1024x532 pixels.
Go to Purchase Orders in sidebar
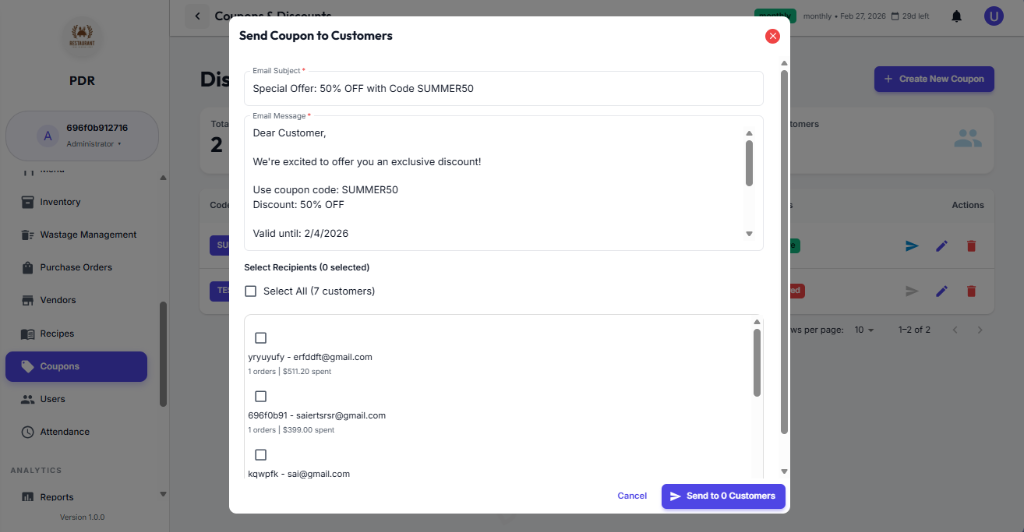pos(76,268)
